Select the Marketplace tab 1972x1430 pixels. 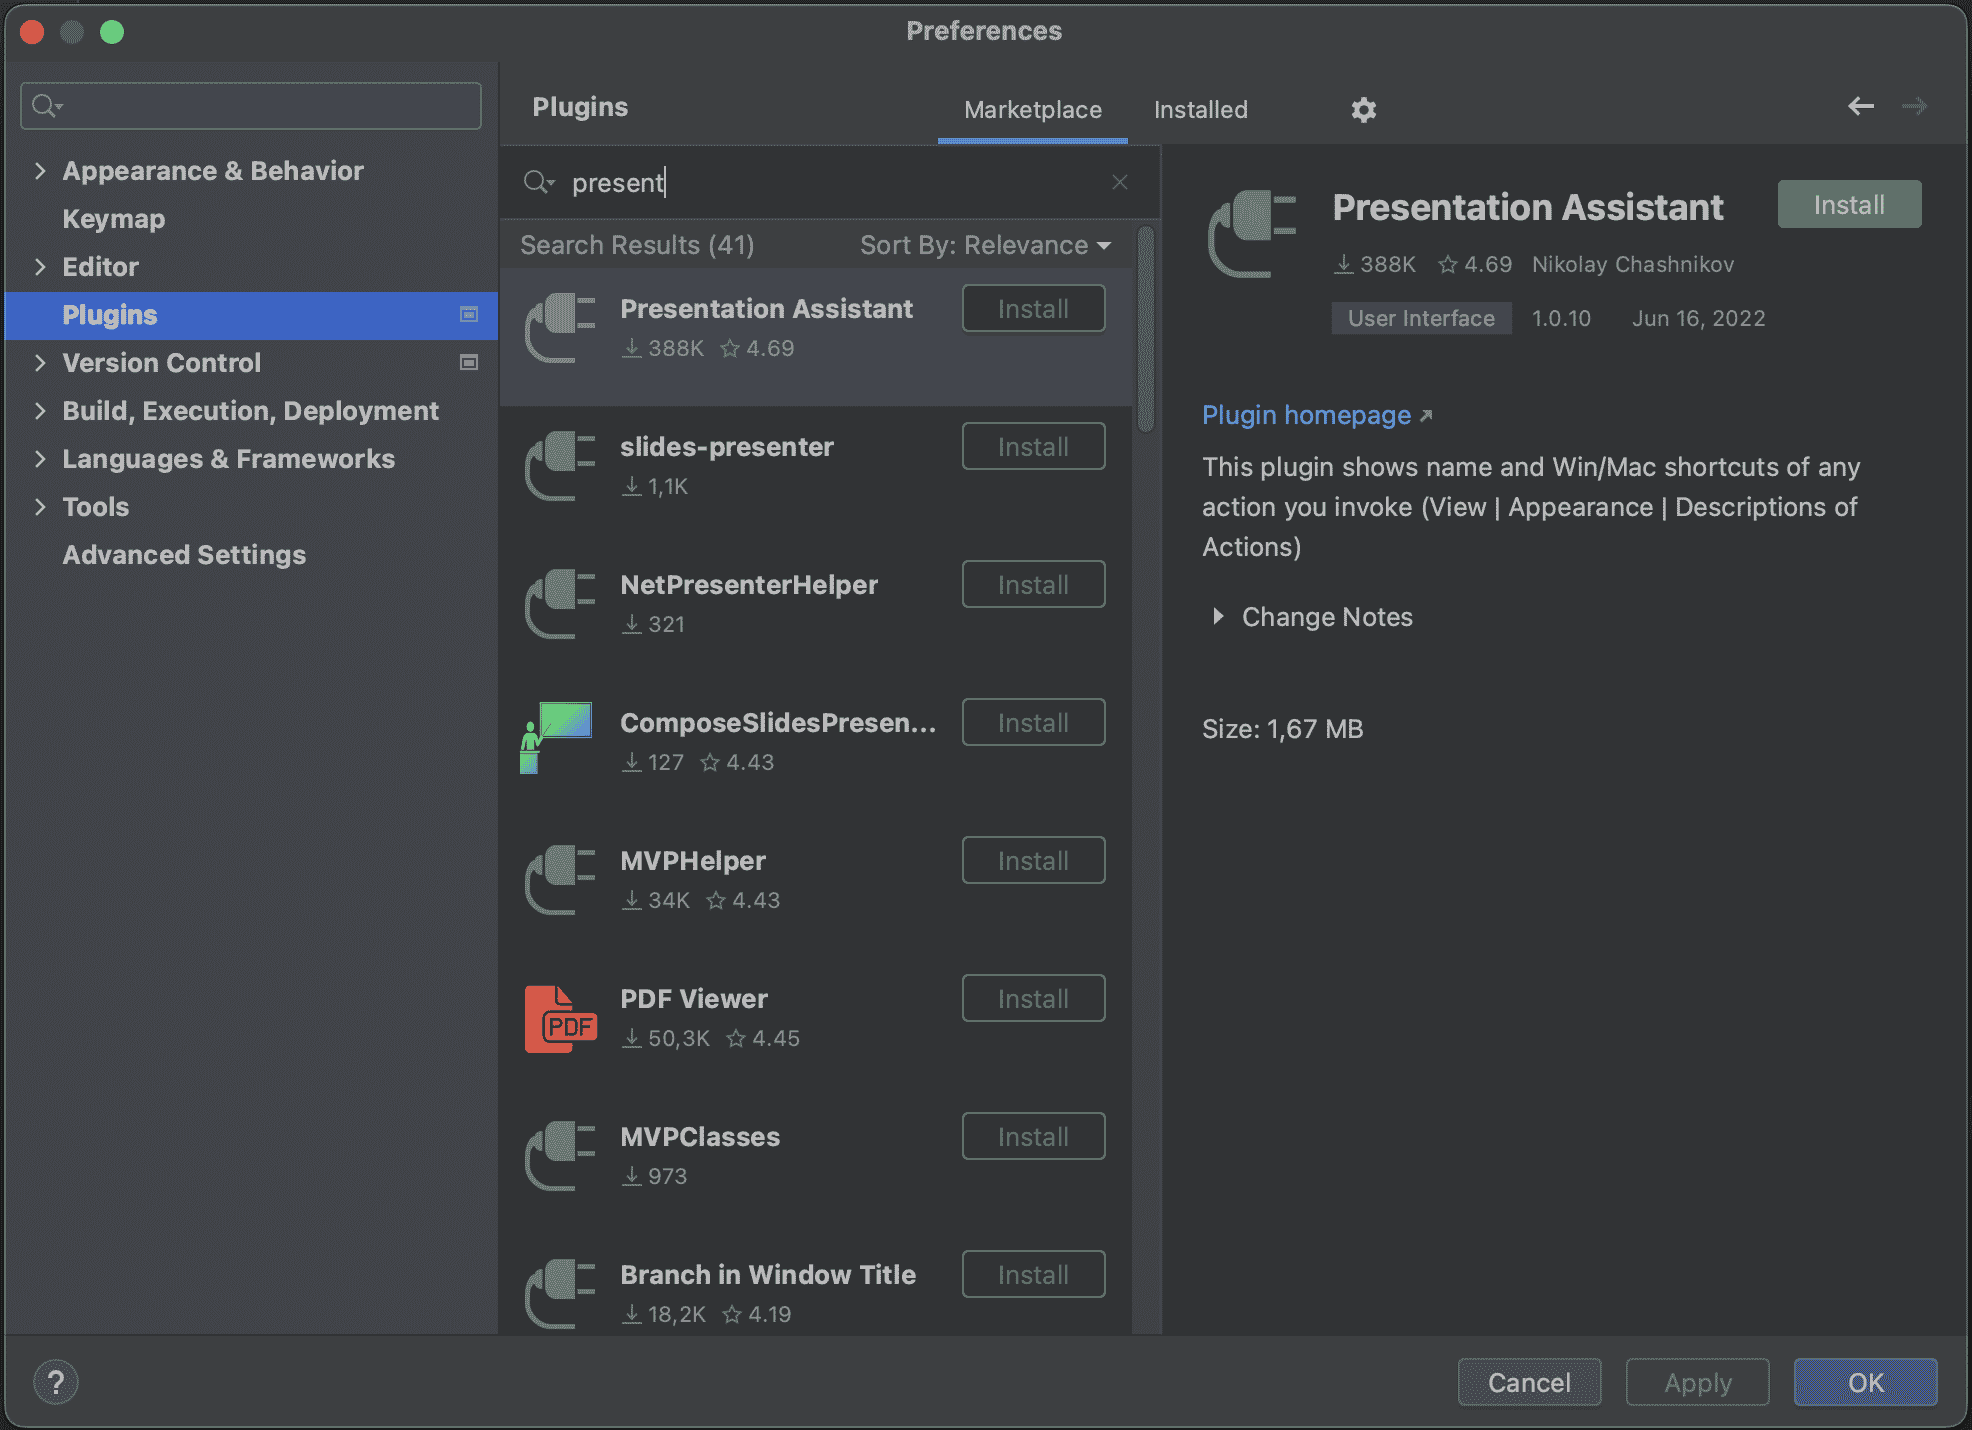(x=1032, y=110)
